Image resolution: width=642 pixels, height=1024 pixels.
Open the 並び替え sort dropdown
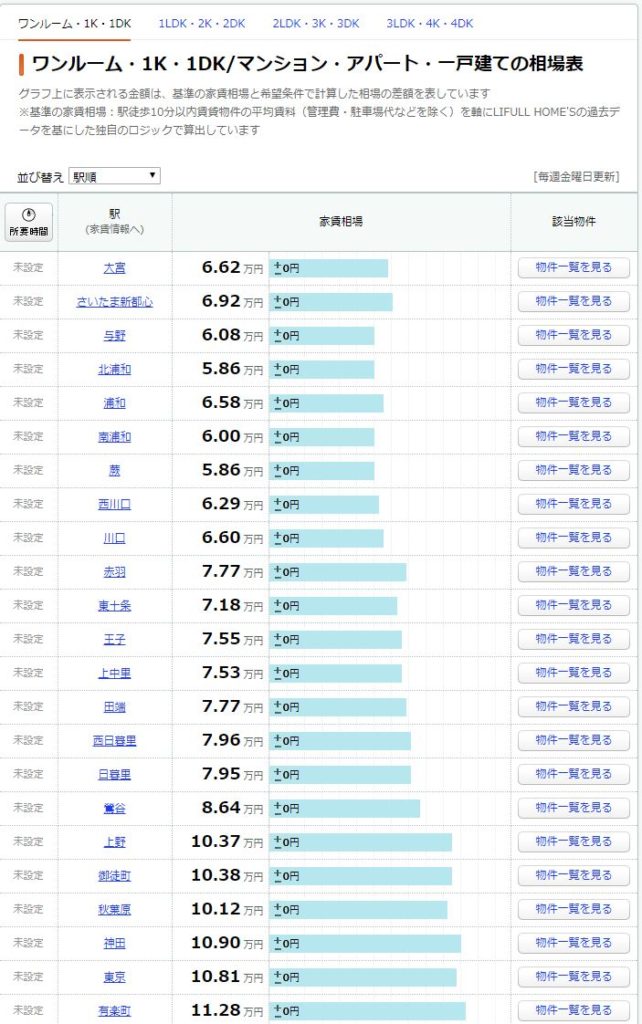pos(115,177)
